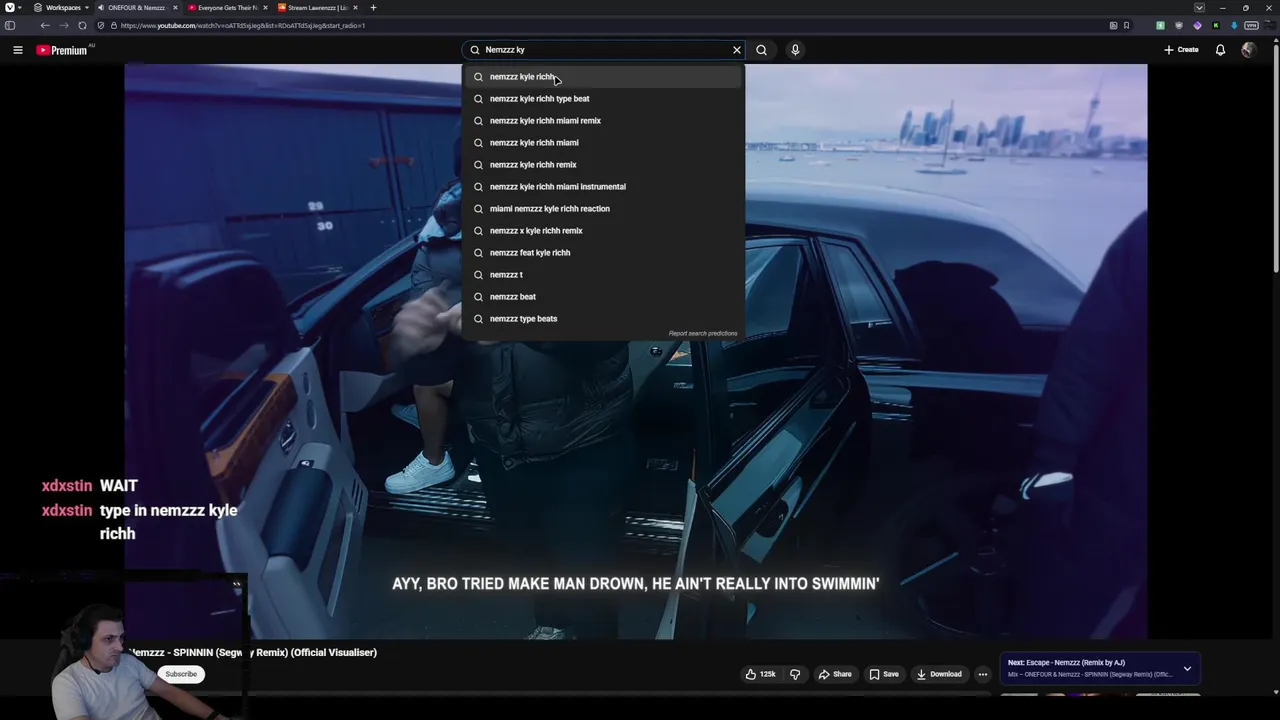This screenshot has height=720, width=1280.
Task: Run search with the magnifier button
Action: click(x=762, y=50)
